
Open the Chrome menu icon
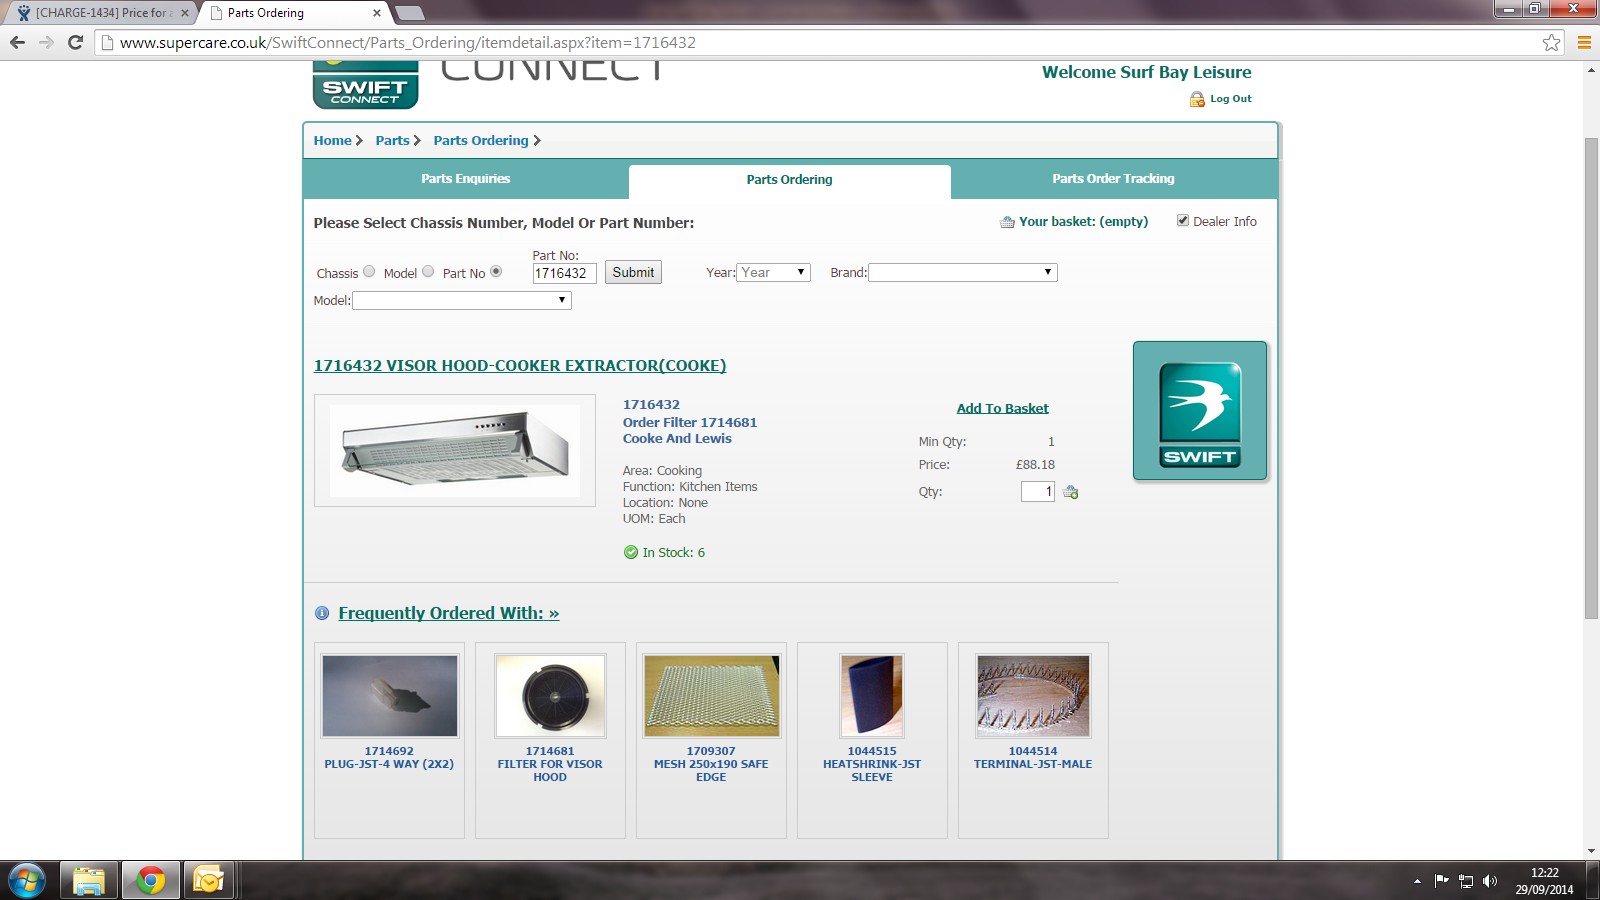pyautogui.click(x=1584, y=42)
